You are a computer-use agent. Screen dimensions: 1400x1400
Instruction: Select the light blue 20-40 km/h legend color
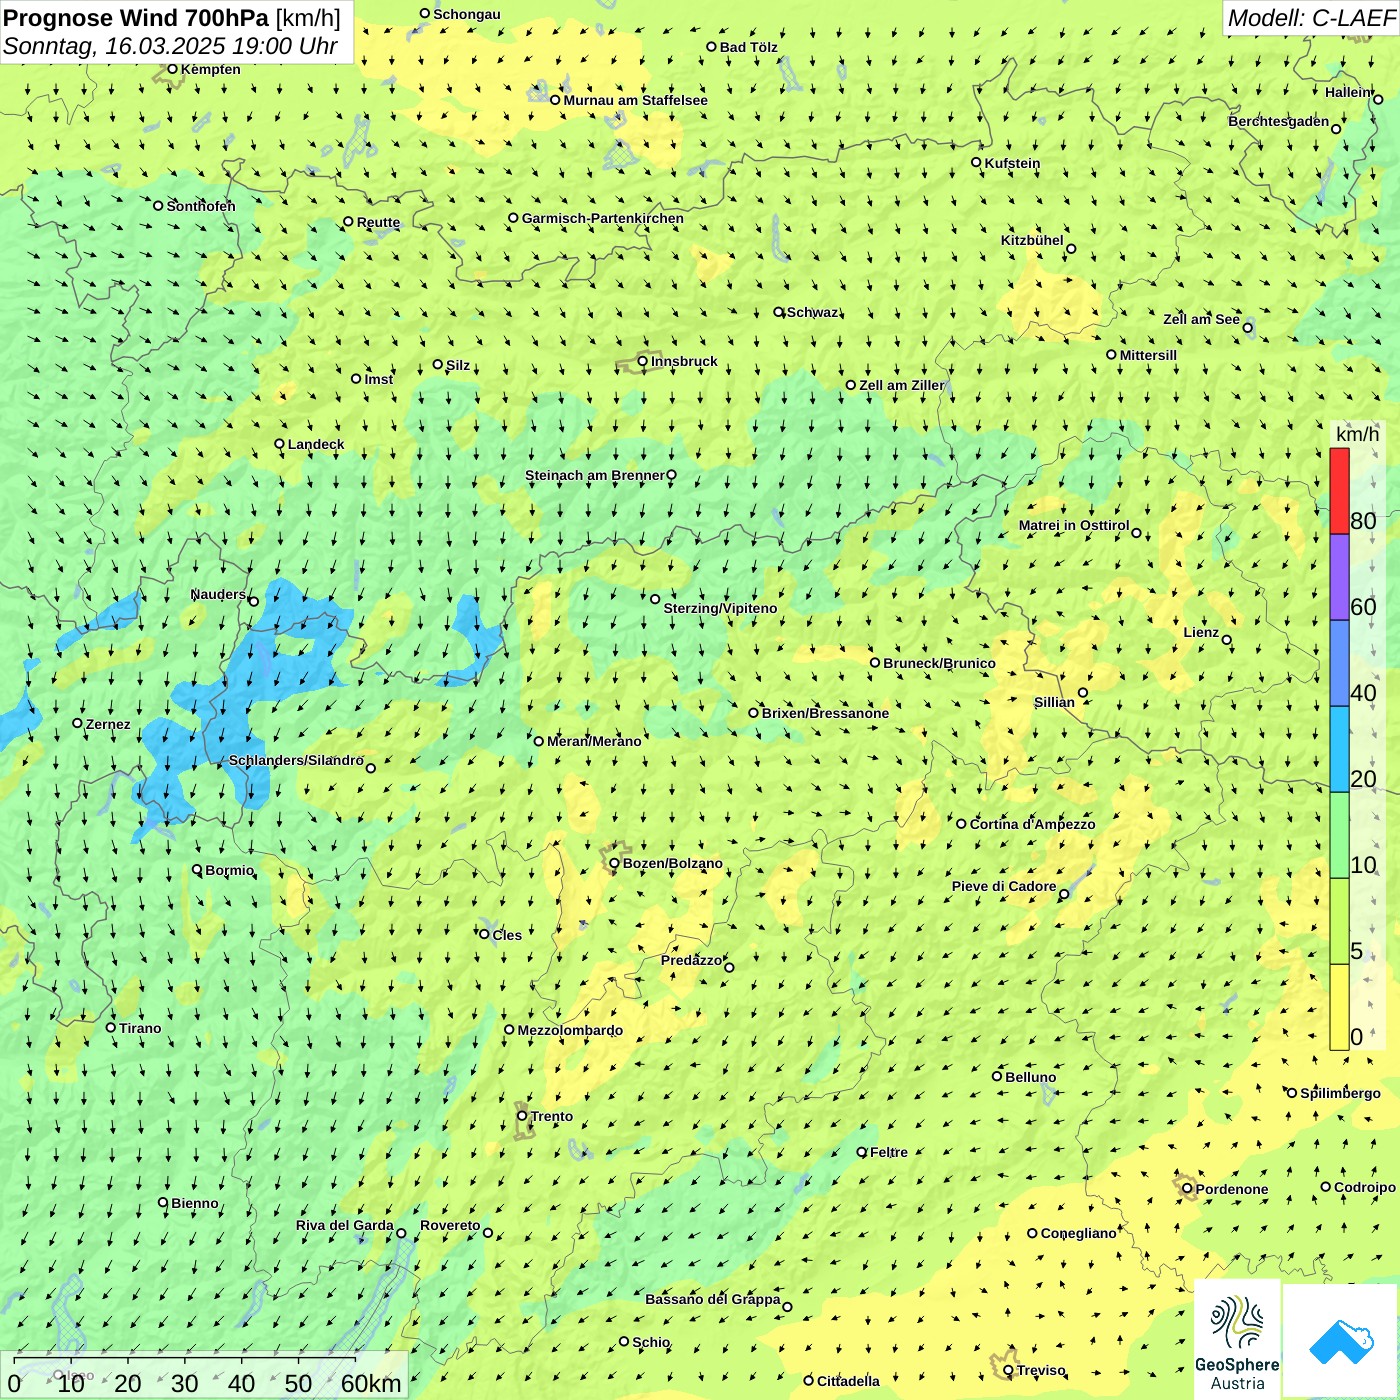(x=1339, y=750)
